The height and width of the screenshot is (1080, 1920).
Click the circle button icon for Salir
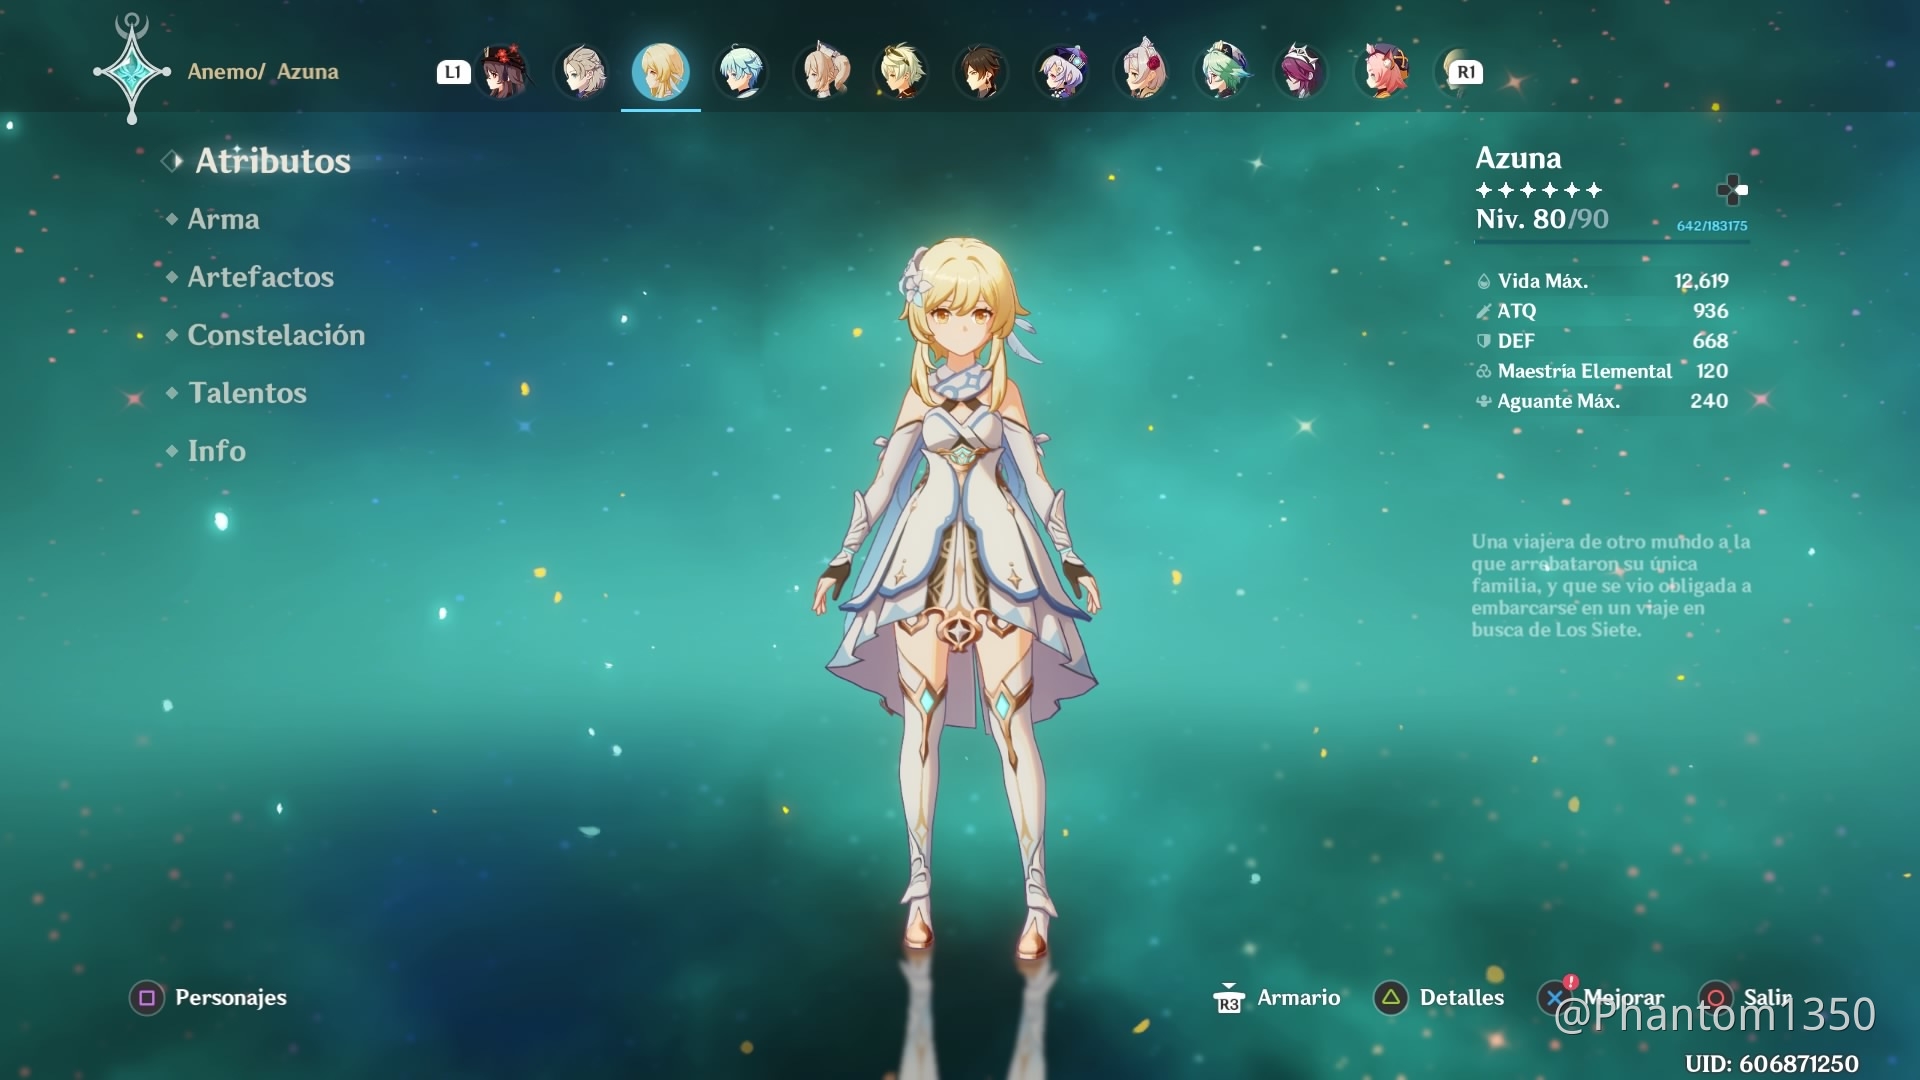click(x=1716, y=998)
